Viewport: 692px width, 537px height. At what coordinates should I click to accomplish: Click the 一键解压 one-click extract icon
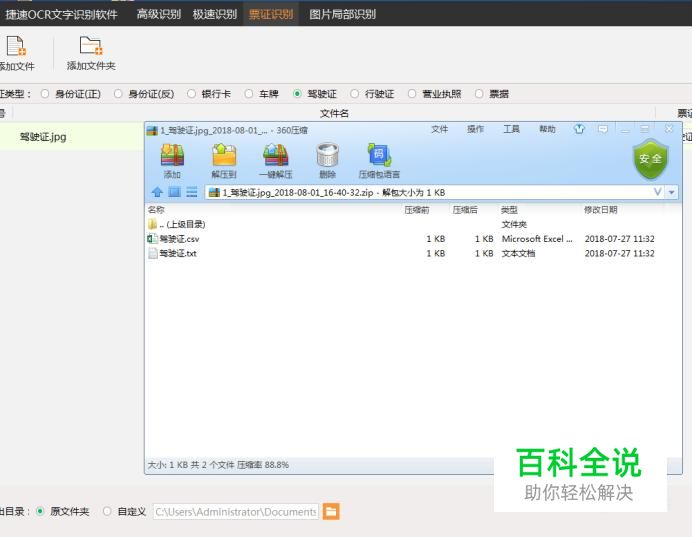click(x=276, y=155)
